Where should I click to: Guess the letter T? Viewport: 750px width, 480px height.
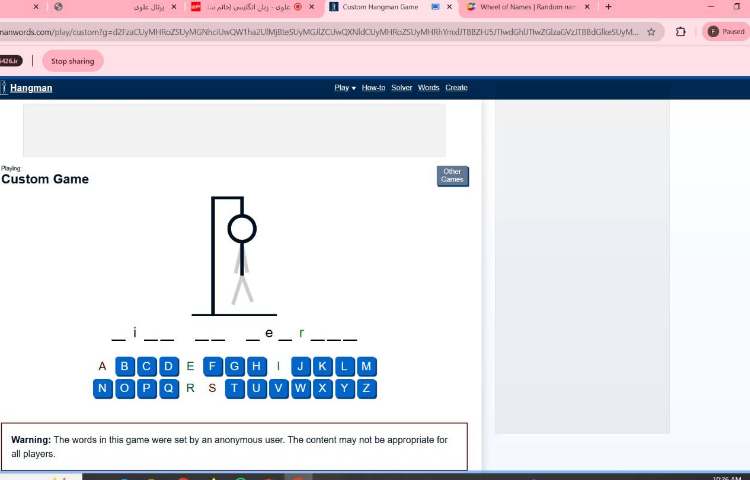tap(235, 388)
